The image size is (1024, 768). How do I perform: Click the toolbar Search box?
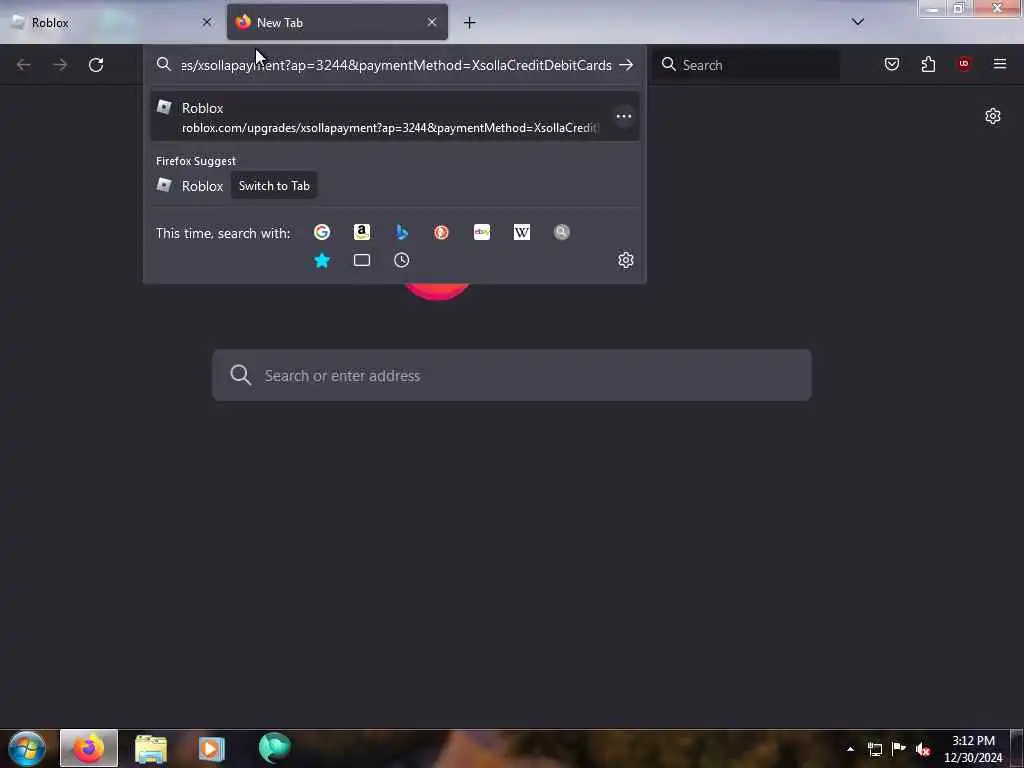pos(746,65)
